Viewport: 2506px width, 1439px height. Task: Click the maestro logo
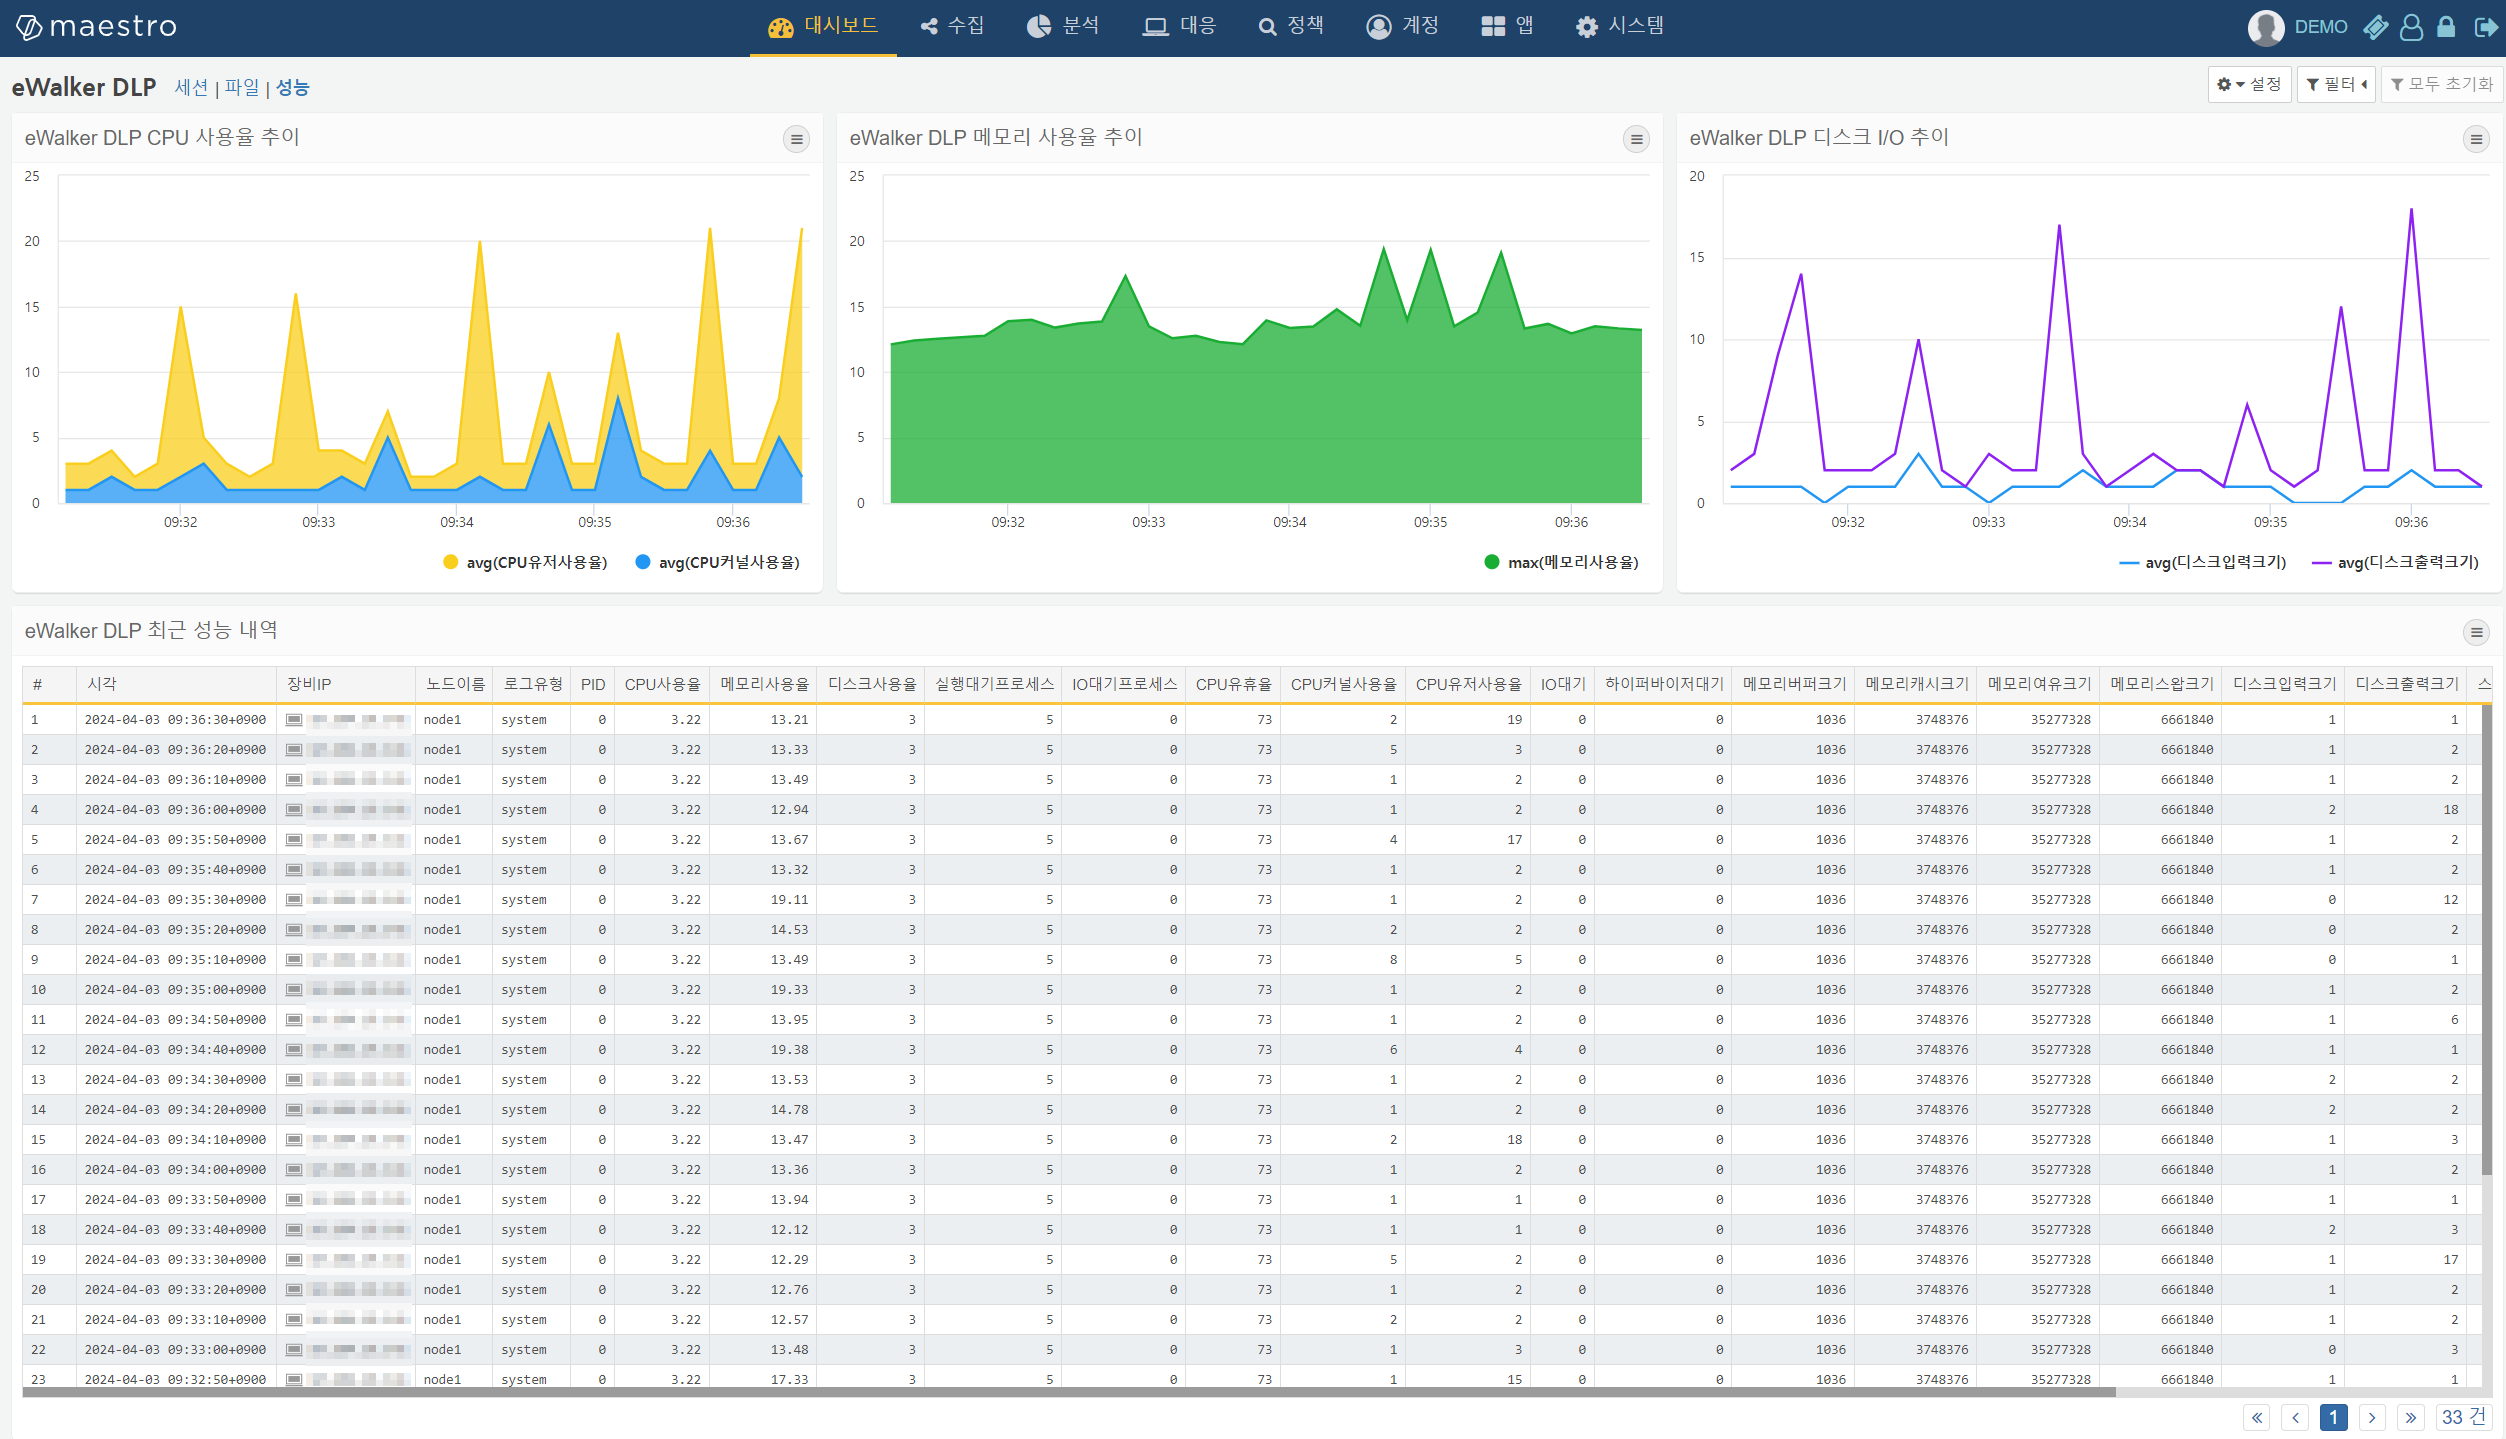(96, 27)
